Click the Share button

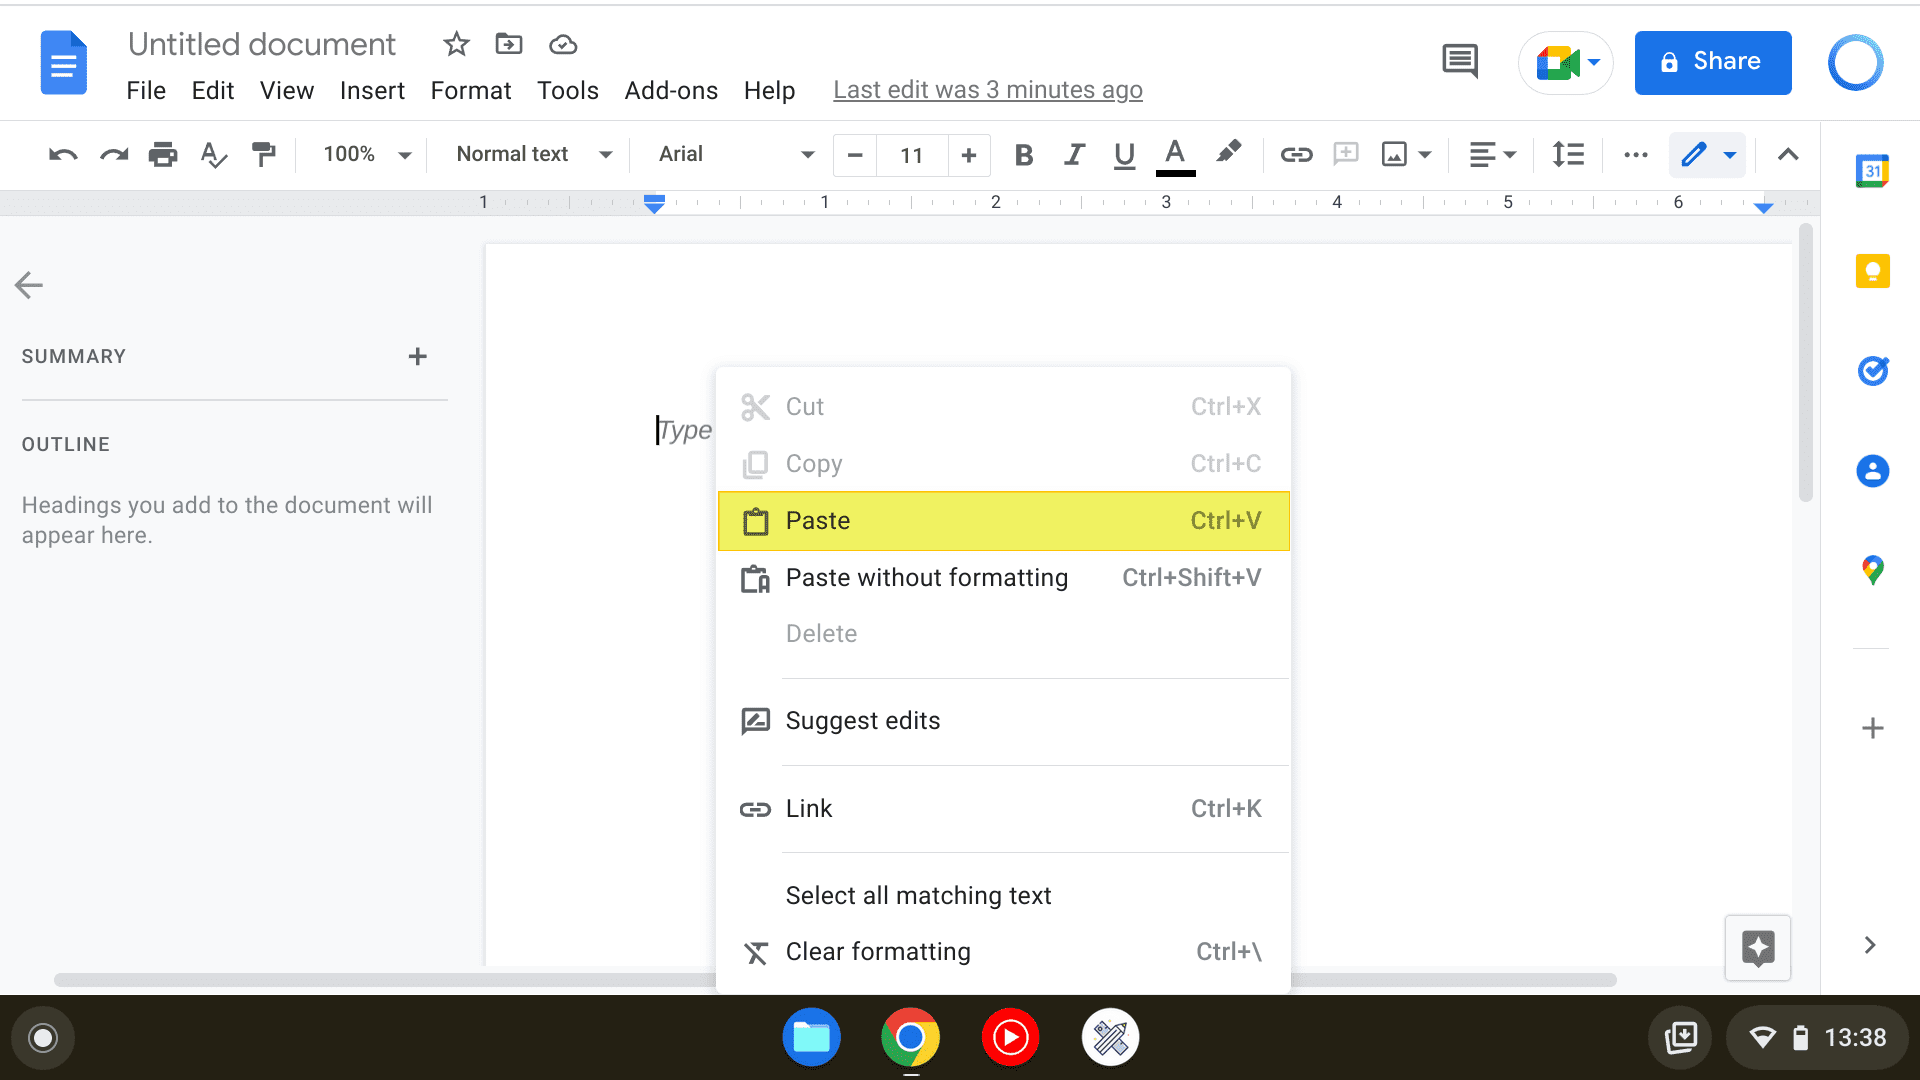tap(1713, 61)
